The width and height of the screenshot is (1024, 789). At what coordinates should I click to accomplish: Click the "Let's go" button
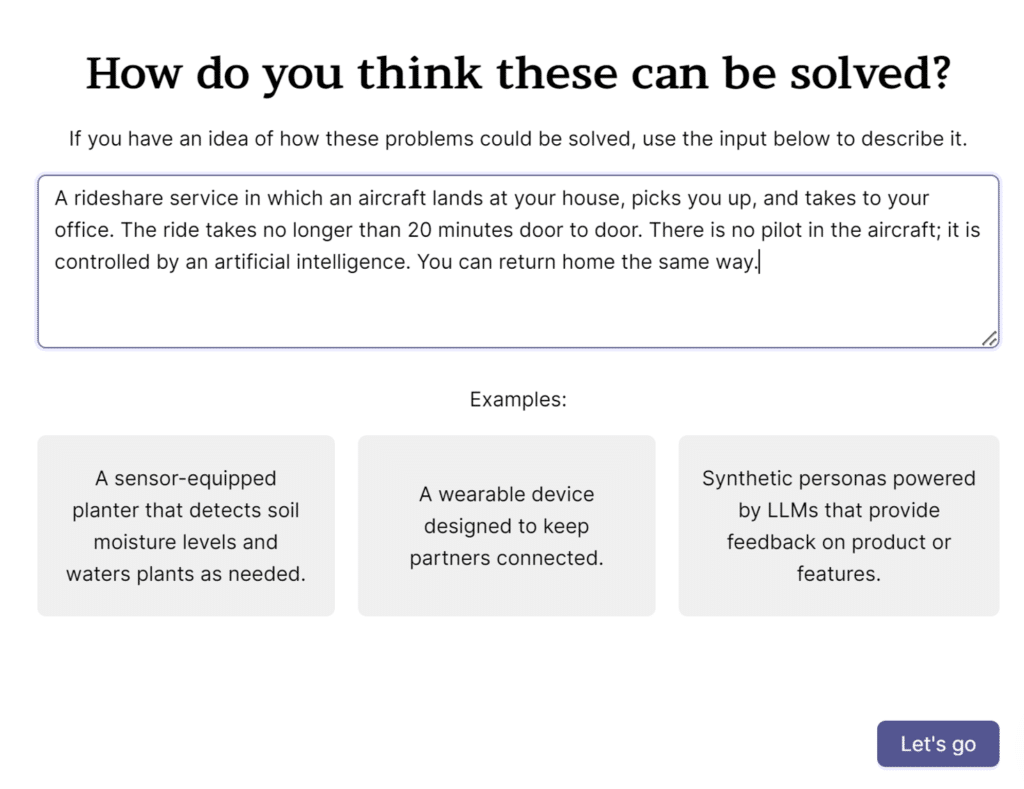pyautogui.click(x=937, y=744)
